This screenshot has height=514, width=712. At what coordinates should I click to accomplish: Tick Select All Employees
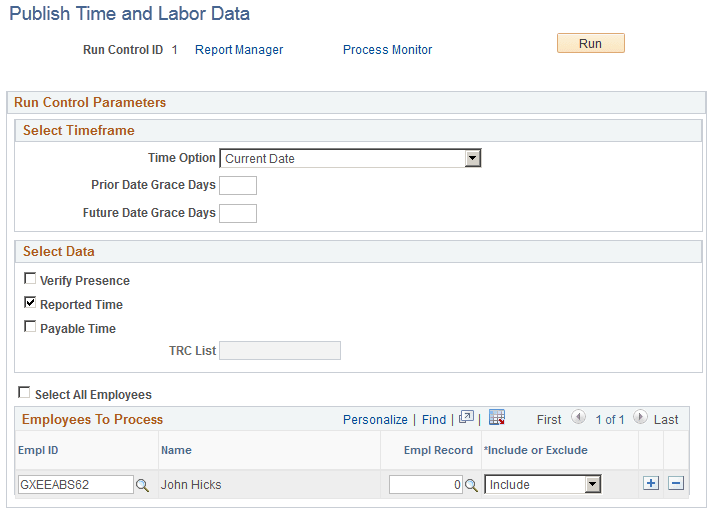24,392
